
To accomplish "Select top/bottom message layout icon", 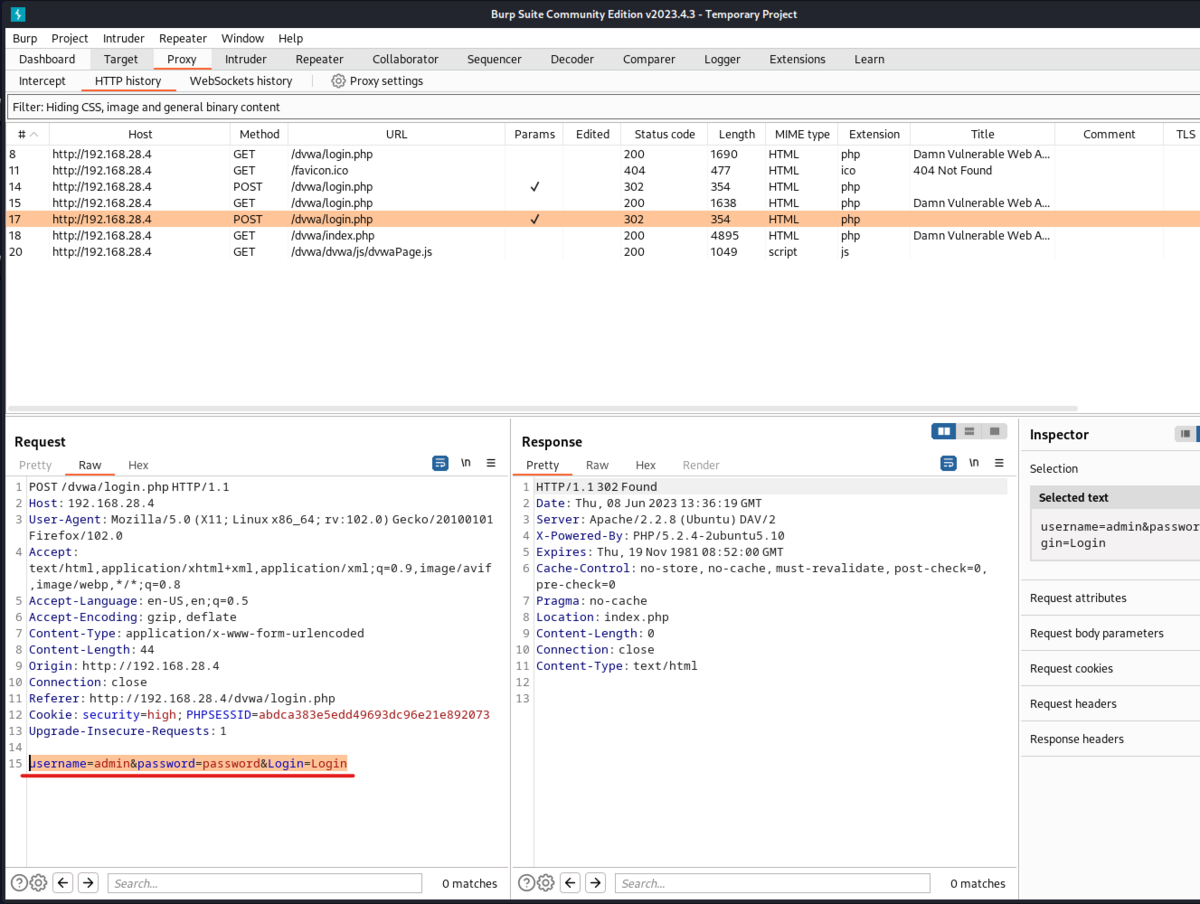I will click(969, 431).
